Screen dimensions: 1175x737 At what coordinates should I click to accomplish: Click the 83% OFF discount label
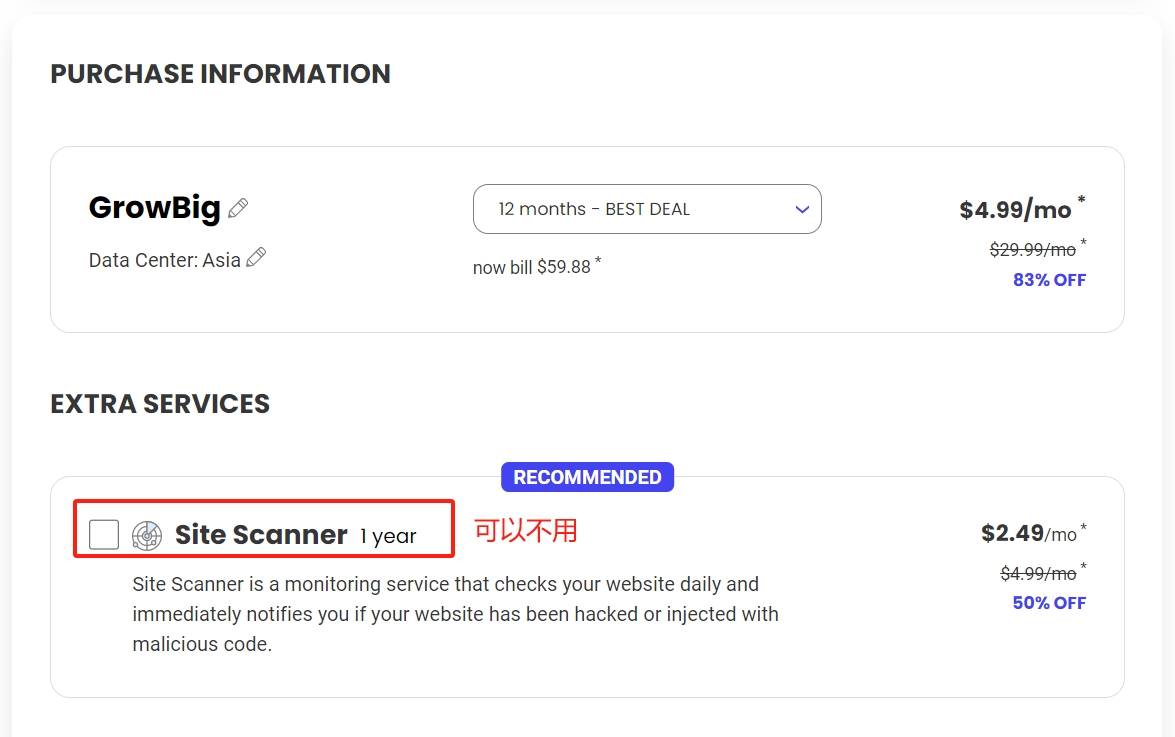point(1049,280)
